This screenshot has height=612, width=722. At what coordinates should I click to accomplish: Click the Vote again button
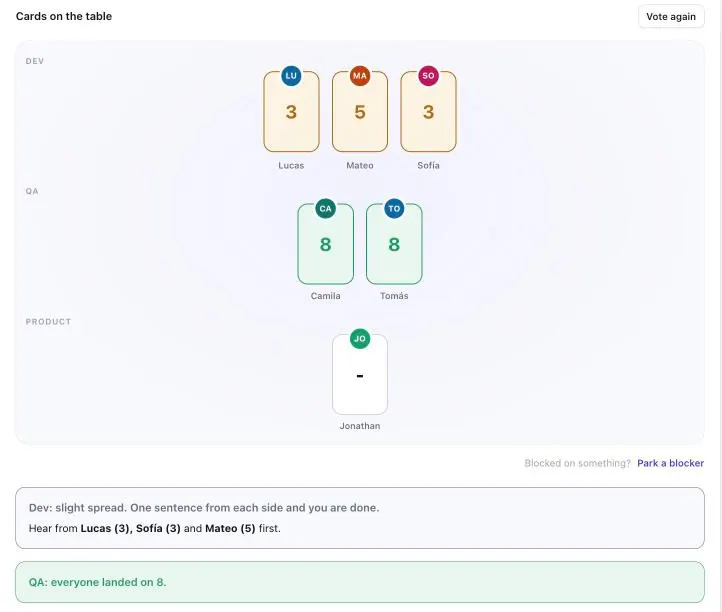(x=671, y=17)
